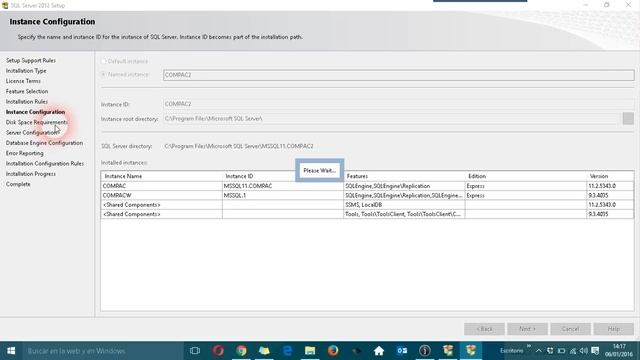Check the battery tray icon
The height and width of the screenshot is (360, 640).
click(x=562, y=351)
